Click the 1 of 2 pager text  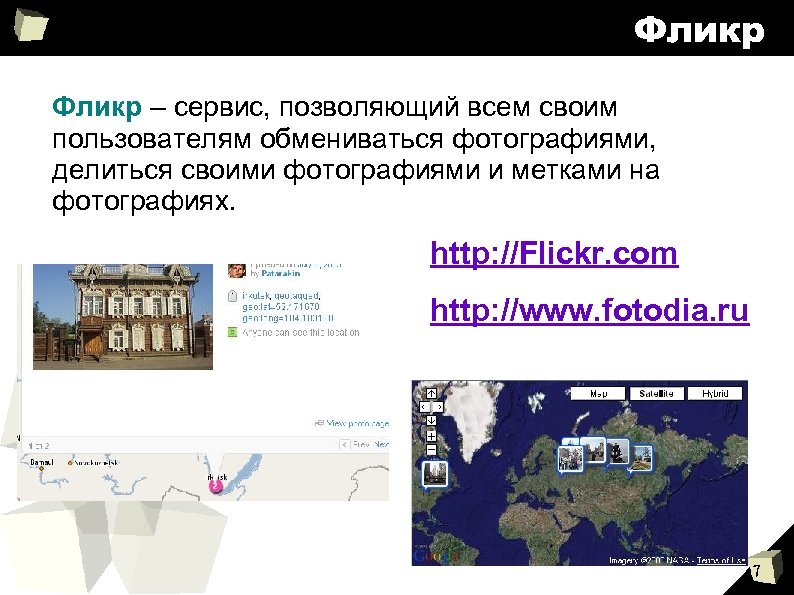pos(38,446)
